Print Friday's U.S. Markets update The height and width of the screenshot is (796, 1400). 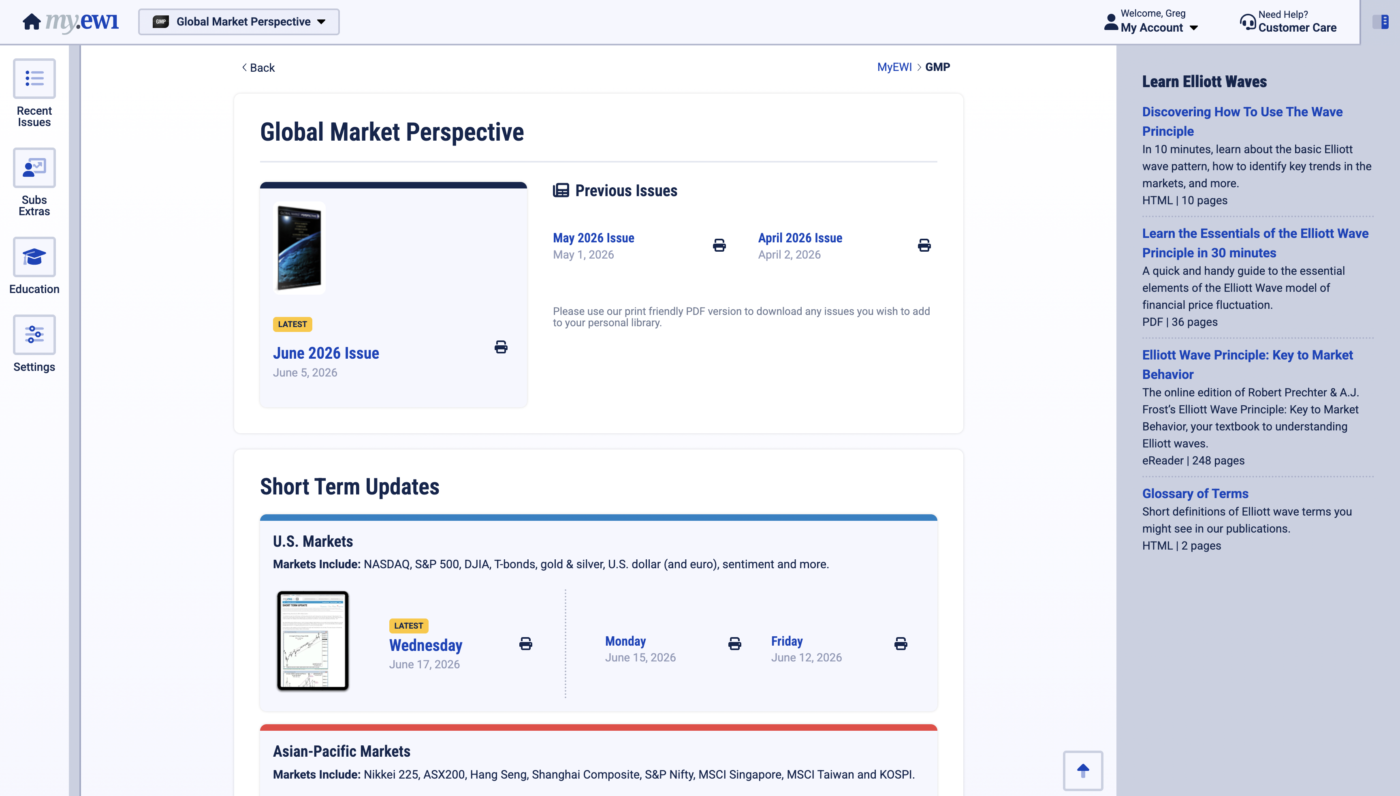(901, 644)
